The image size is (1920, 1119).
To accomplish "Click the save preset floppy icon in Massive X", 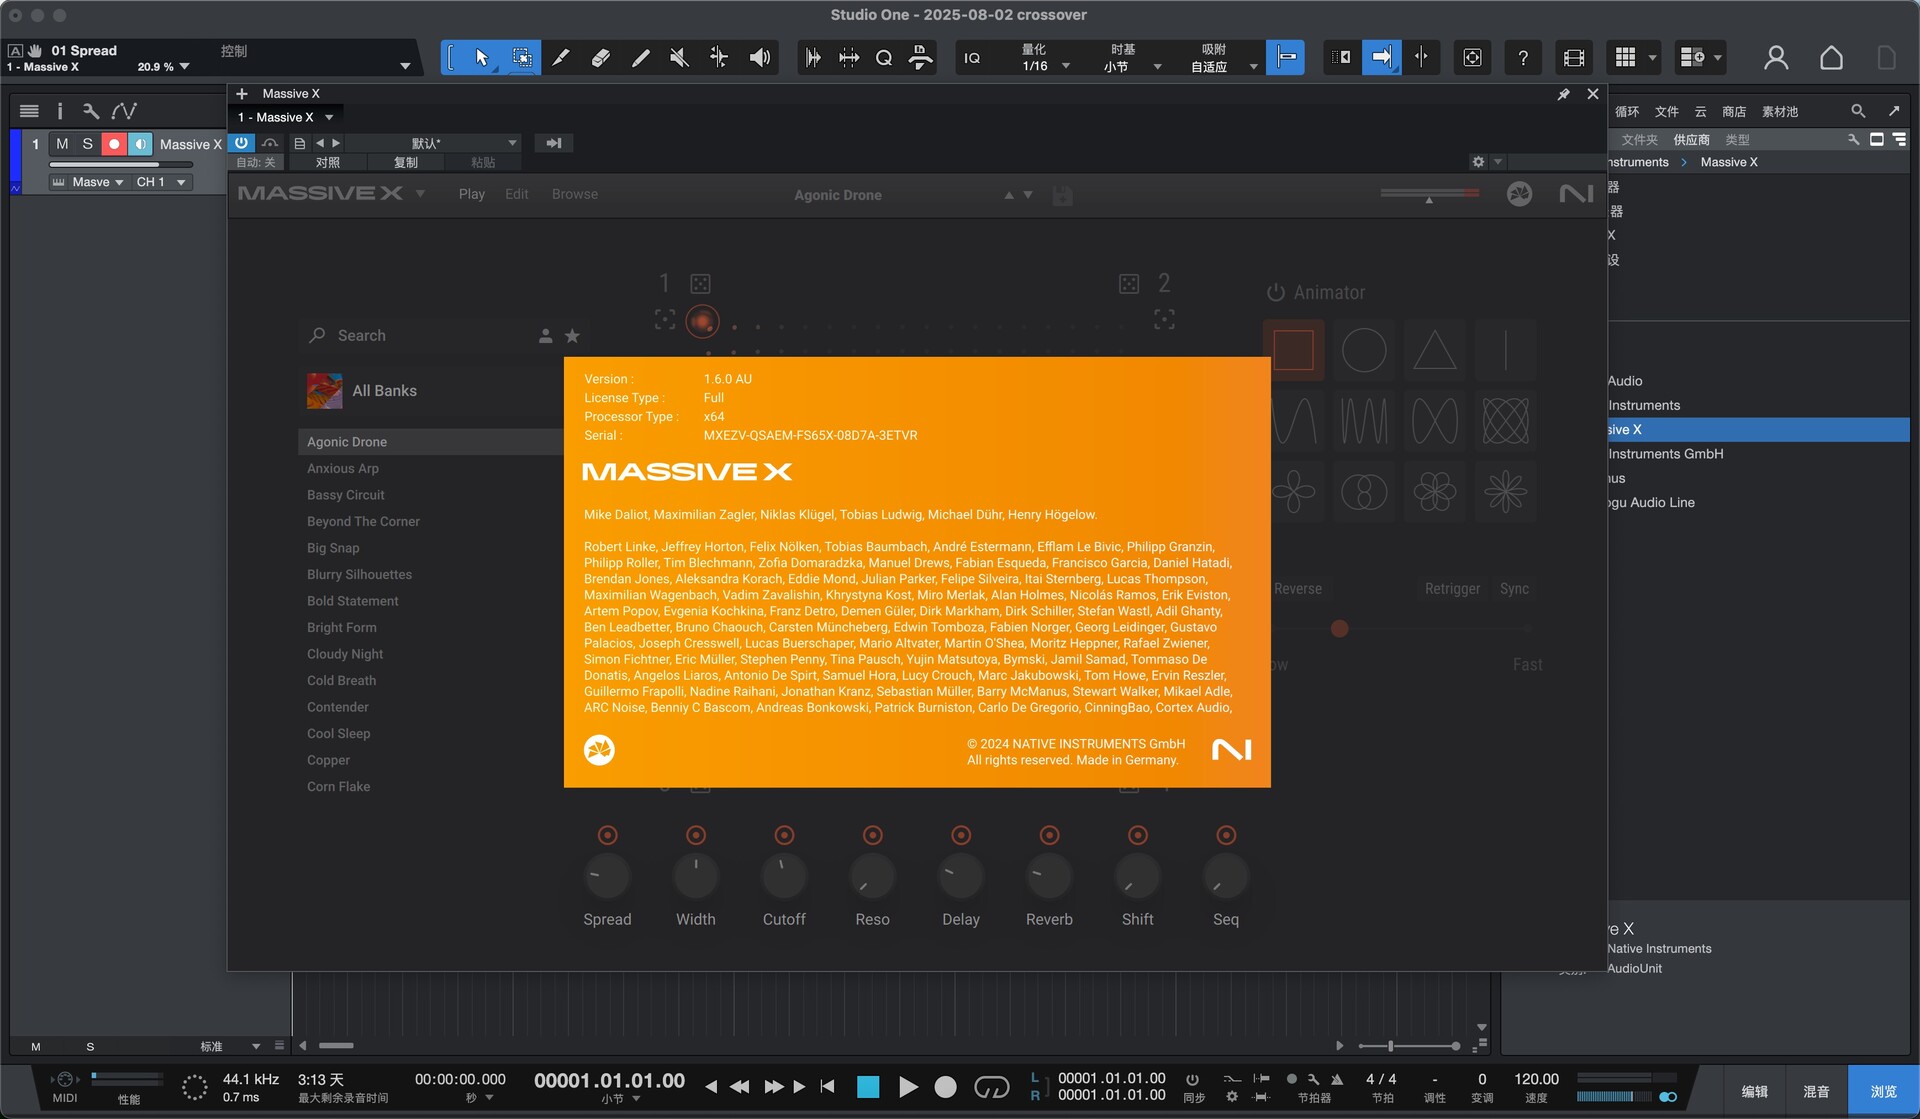I will coord(1062,195).
